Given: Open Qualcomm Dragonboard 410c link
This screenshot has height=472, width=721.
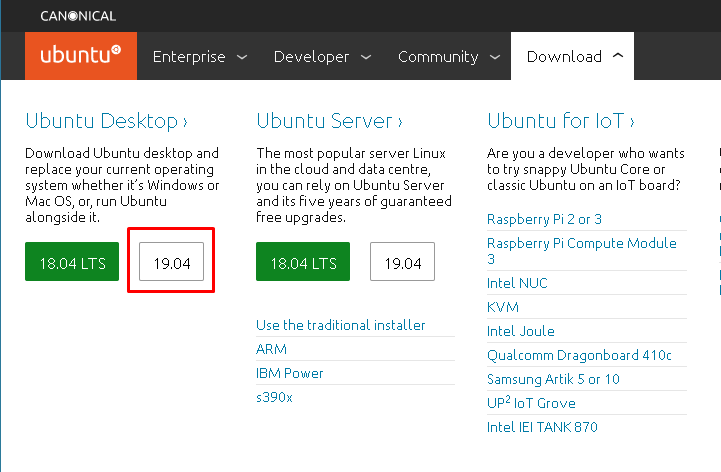Looking at the screenshot, I should pos(579,355).
